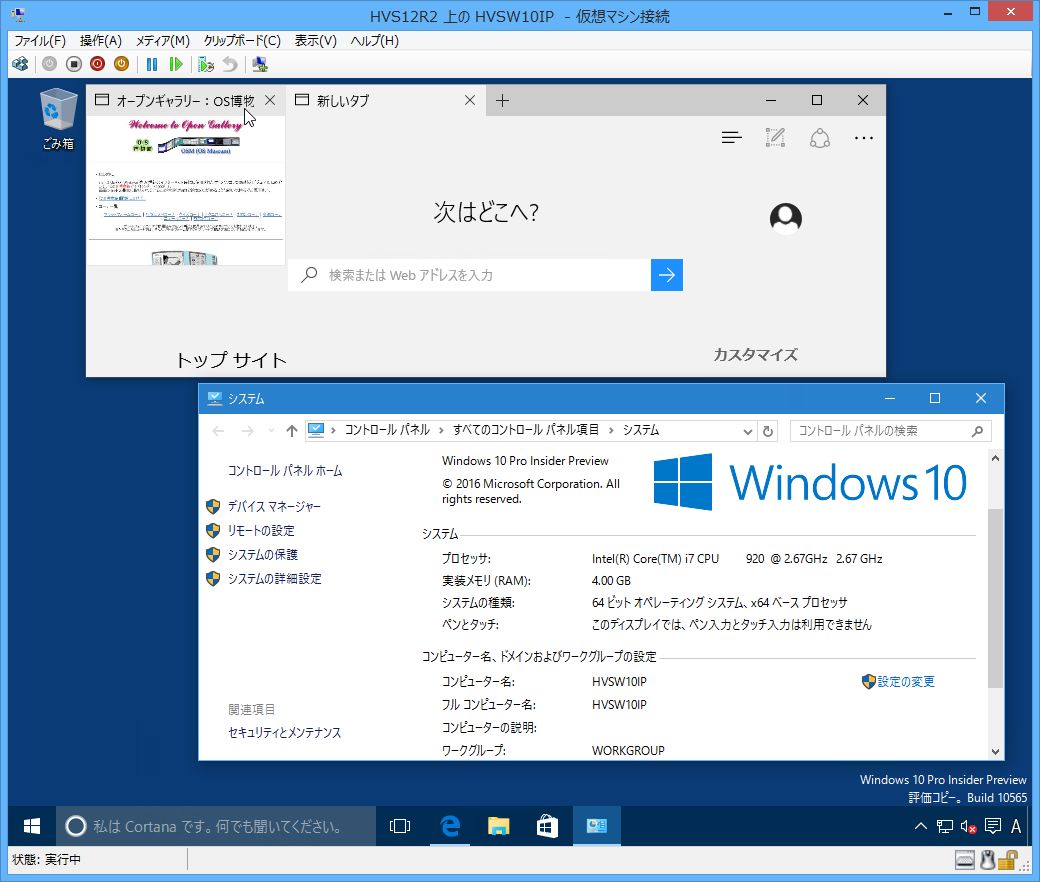
Task: Expand the chevron after コントロール パネル breadcrumb
Action: click(x=440, y=430)
